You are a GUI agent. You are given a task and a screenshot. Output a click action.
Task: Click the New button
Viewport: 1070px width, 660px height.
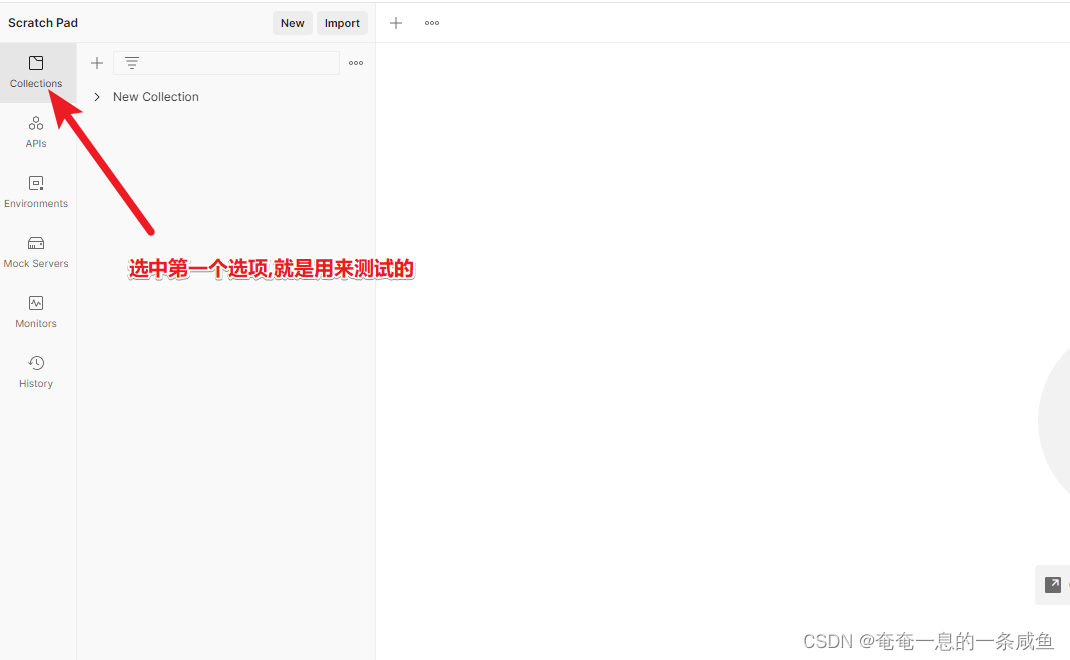293,23
